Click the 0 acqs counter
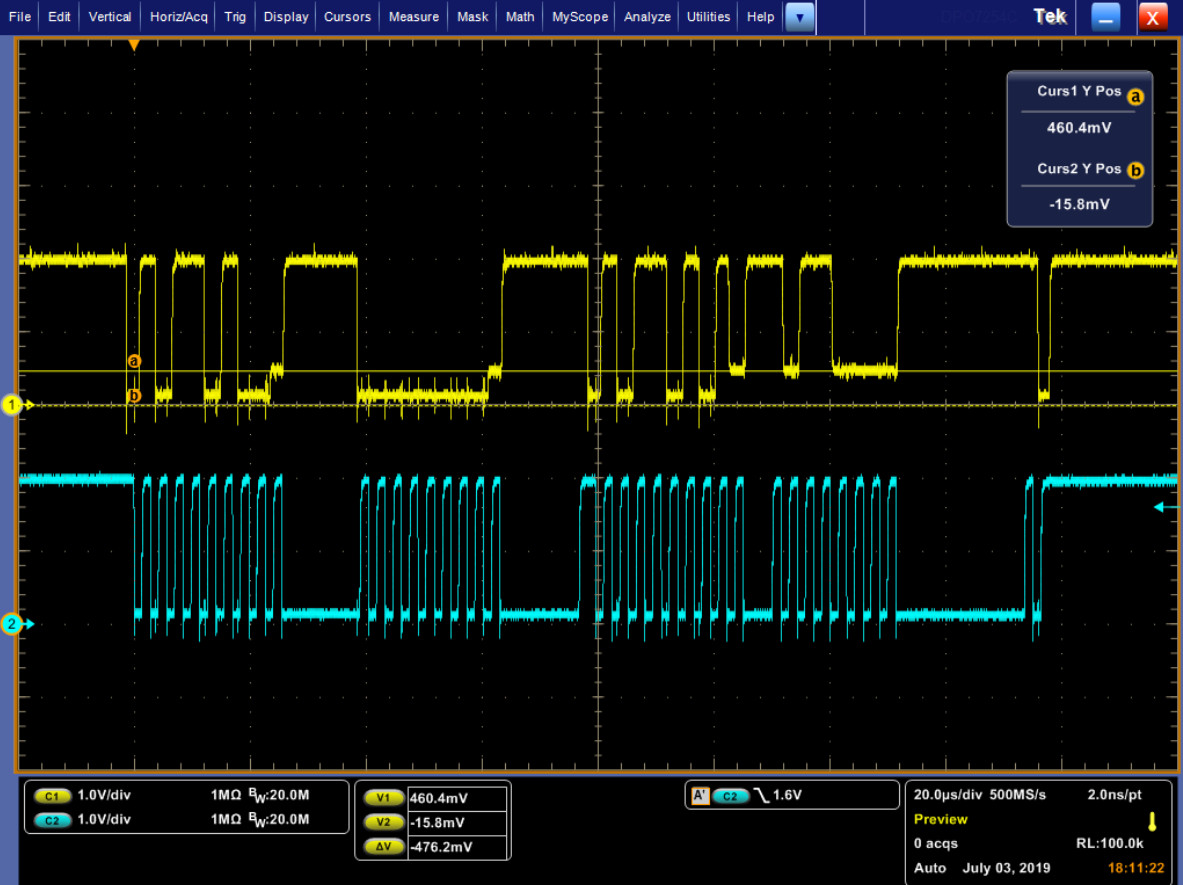1183x885 pixels. [x=936, y=844]
